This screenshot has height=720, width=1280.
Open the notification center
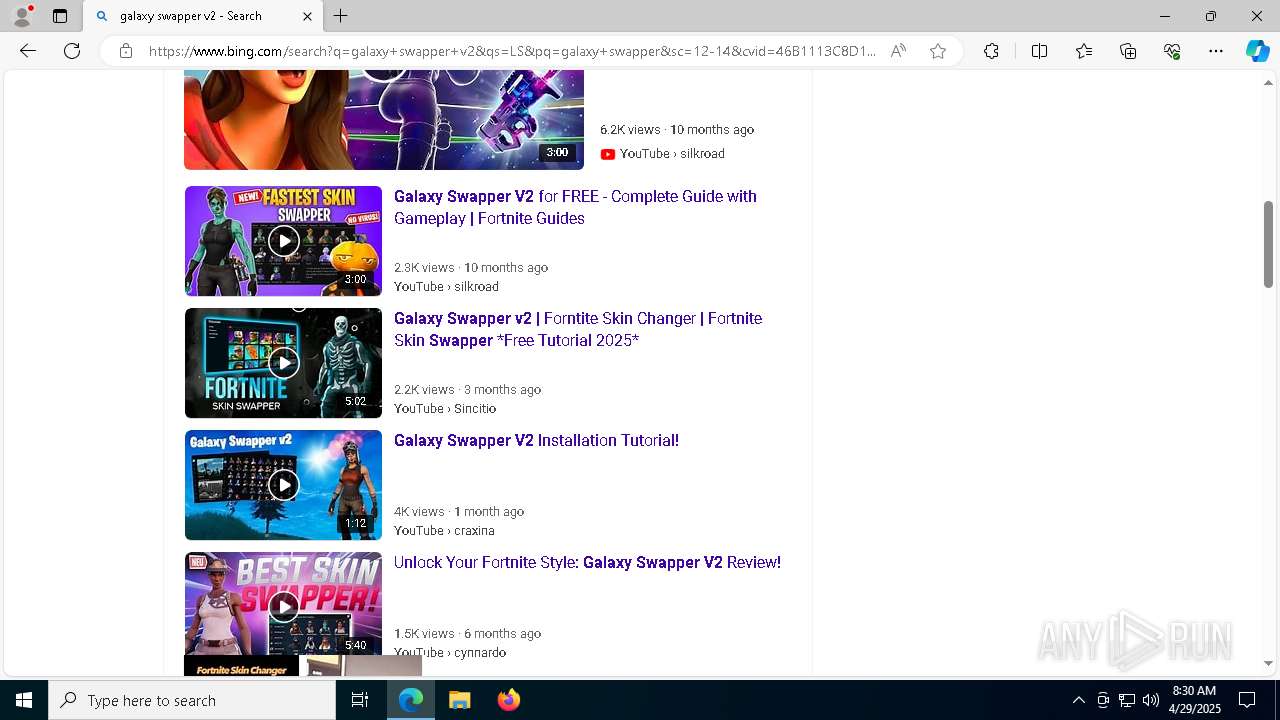pos(1247,700)
